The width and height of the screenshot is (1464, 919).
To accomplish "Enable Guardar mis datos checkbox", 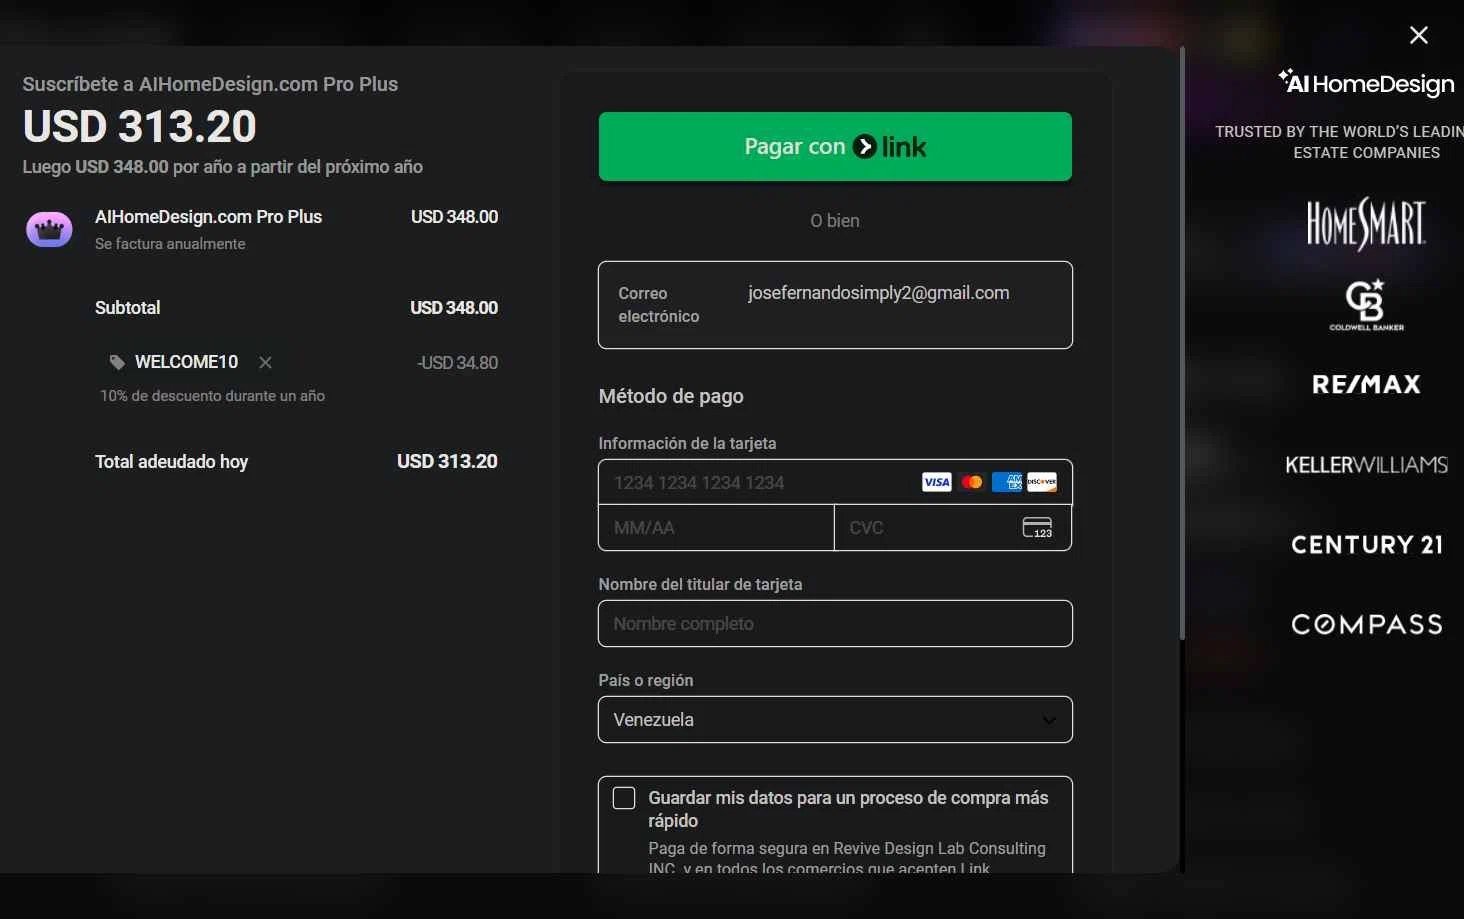I will (624, 798).
